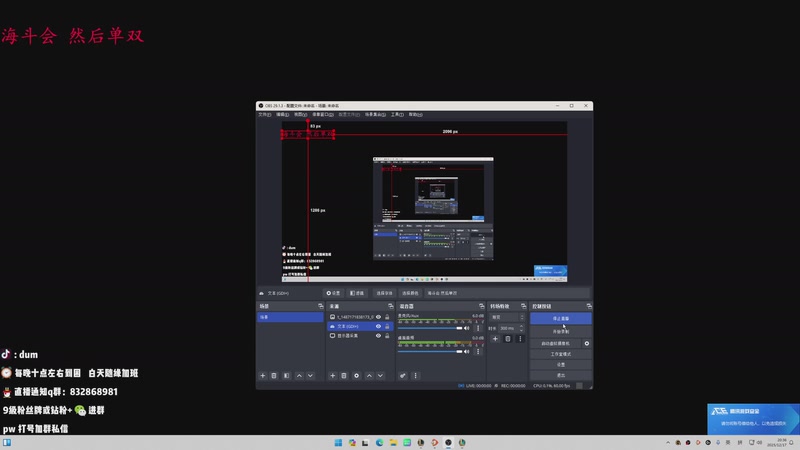Click the 开始录制 button

(x=561, y=330)
